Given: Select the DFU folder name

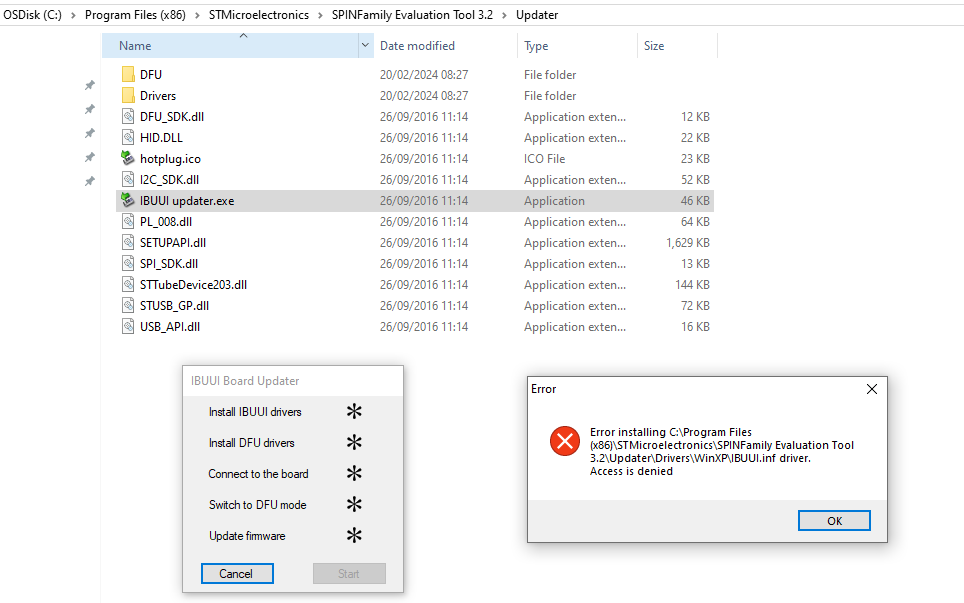Looking at the screenshot, I should tap(151, 74).
